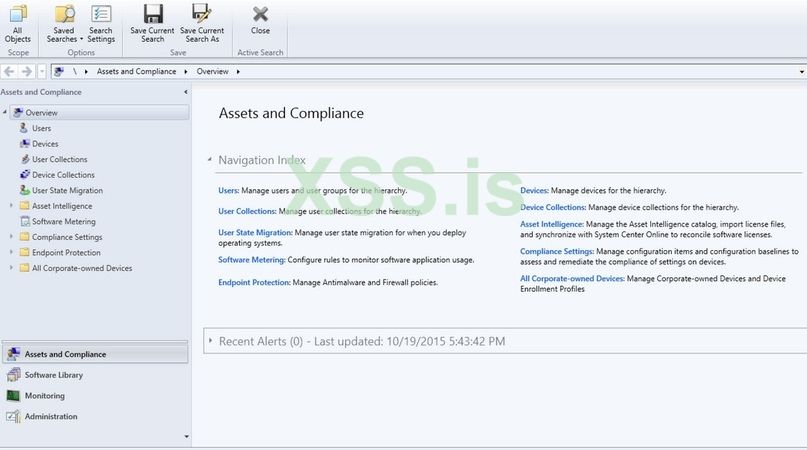Screen dimensions: 807x450
Task: Select the Compliance Settings folder icon
Action: (25, 237)
